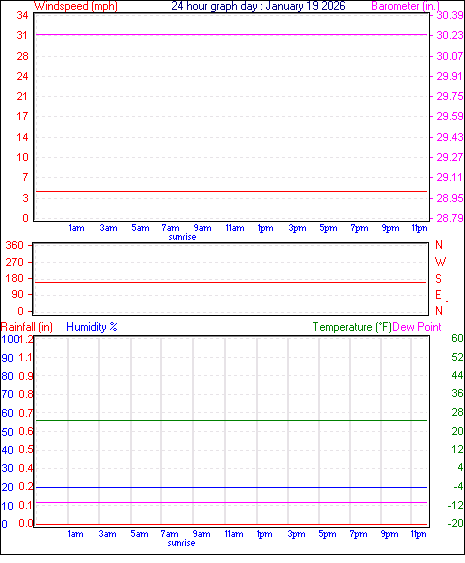Click the 3pm tick on top graph
The height and width of the screenshot is (563, 465).
point(297,228)
